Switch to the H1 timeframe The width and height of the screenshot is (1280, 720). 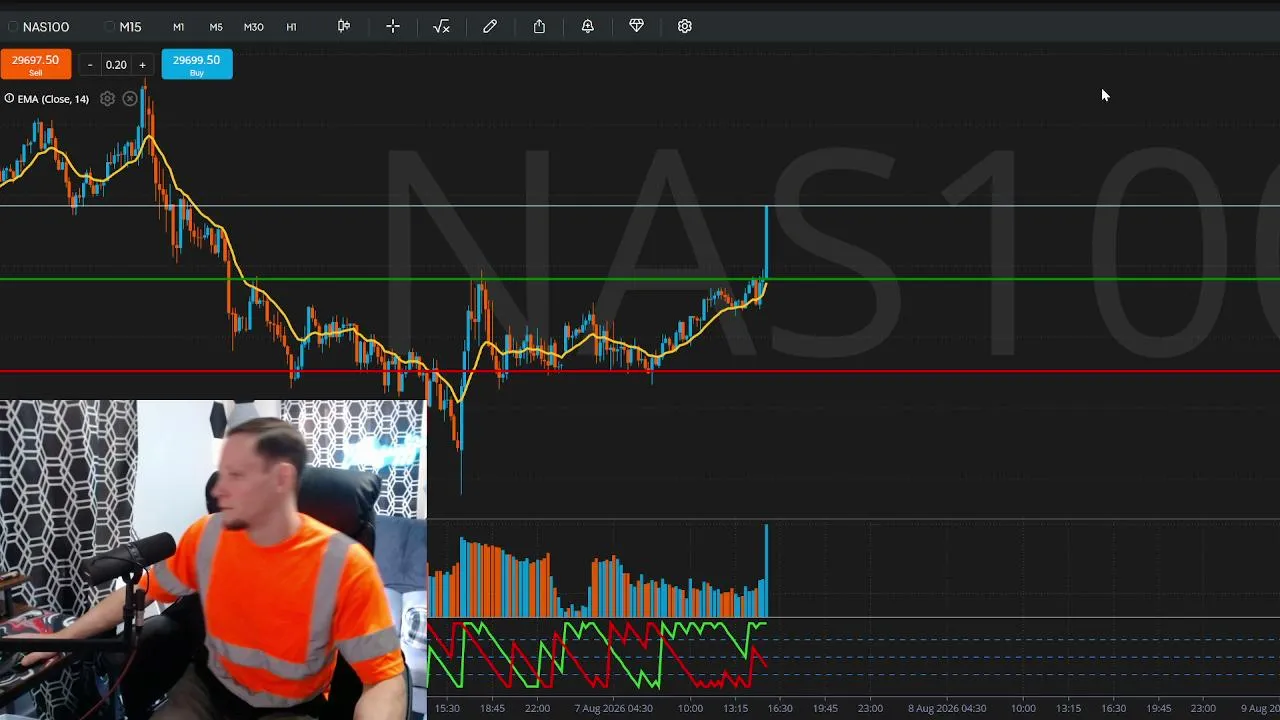point(291,27)
